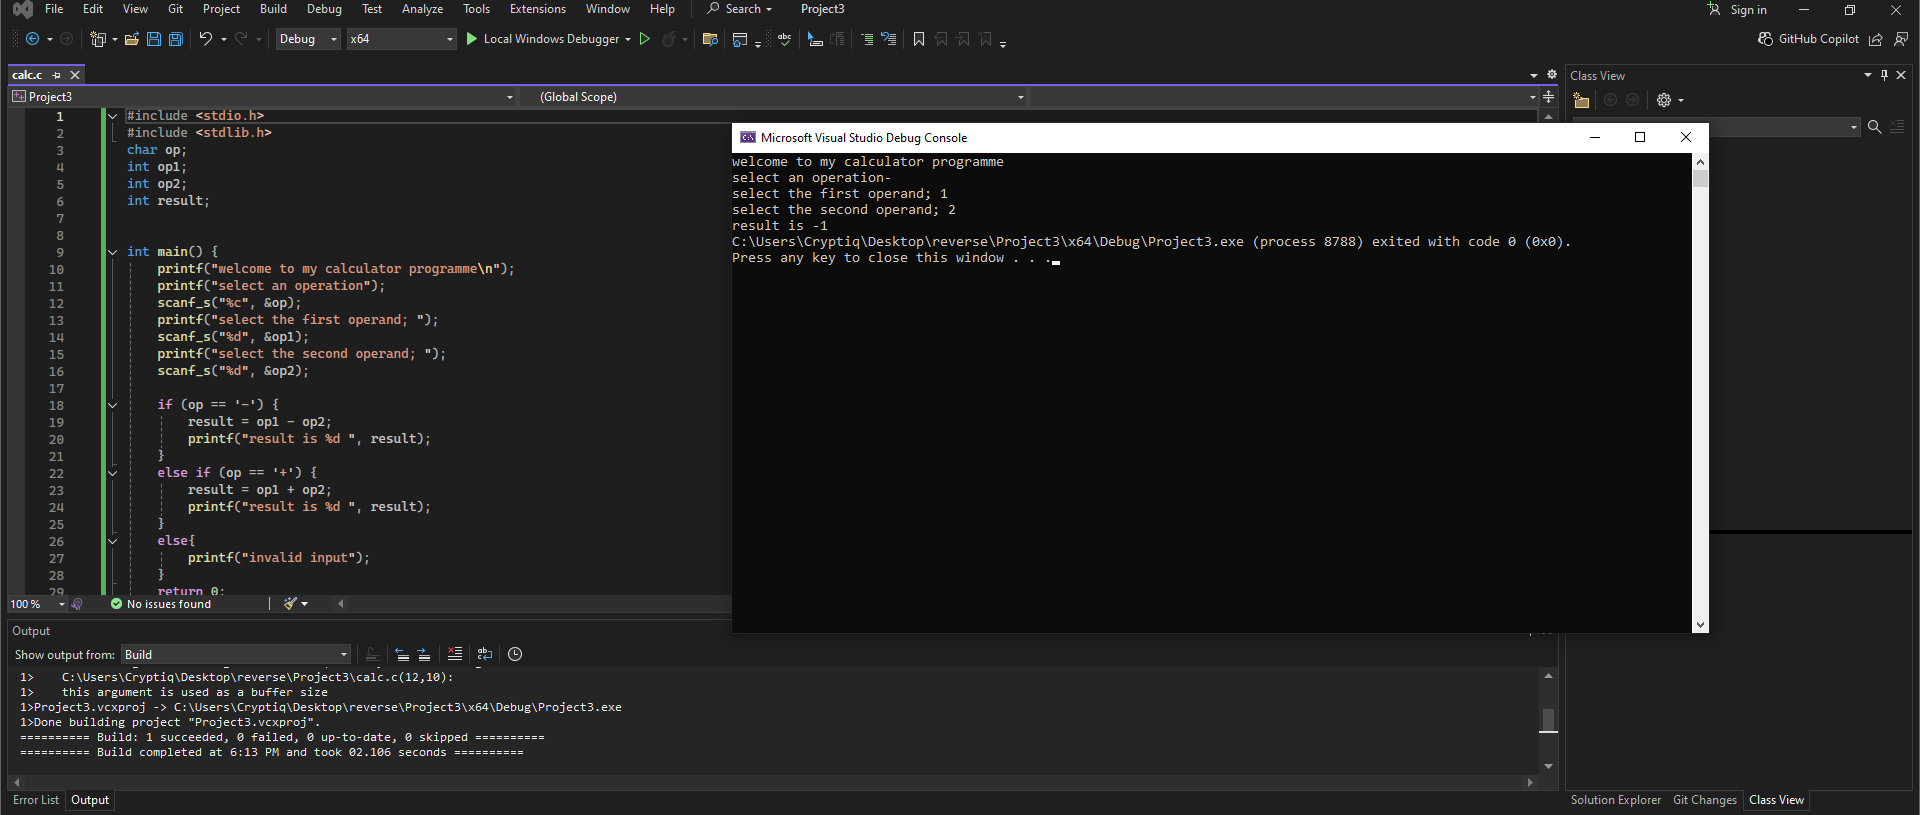Click the Copilot health indicator icon

(77, 604)
